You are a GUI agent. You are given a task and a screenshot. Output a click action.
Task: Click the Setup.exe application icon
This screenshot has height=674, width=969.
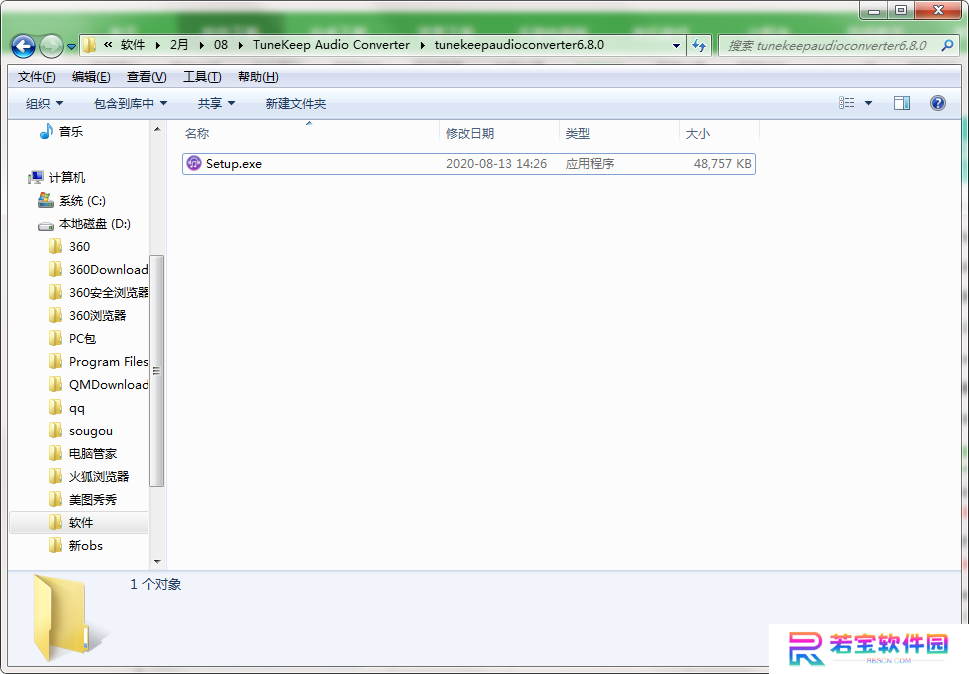194,163
